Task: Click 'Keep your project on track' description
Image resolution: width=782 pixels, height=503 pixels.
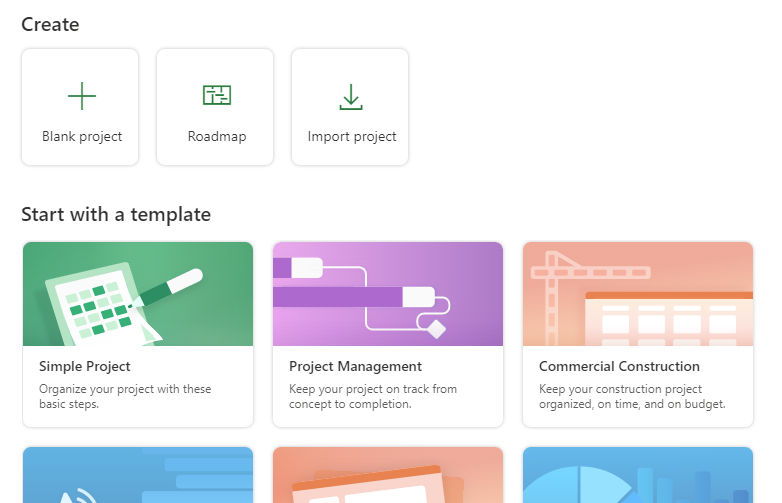Action: pos(373,396)
